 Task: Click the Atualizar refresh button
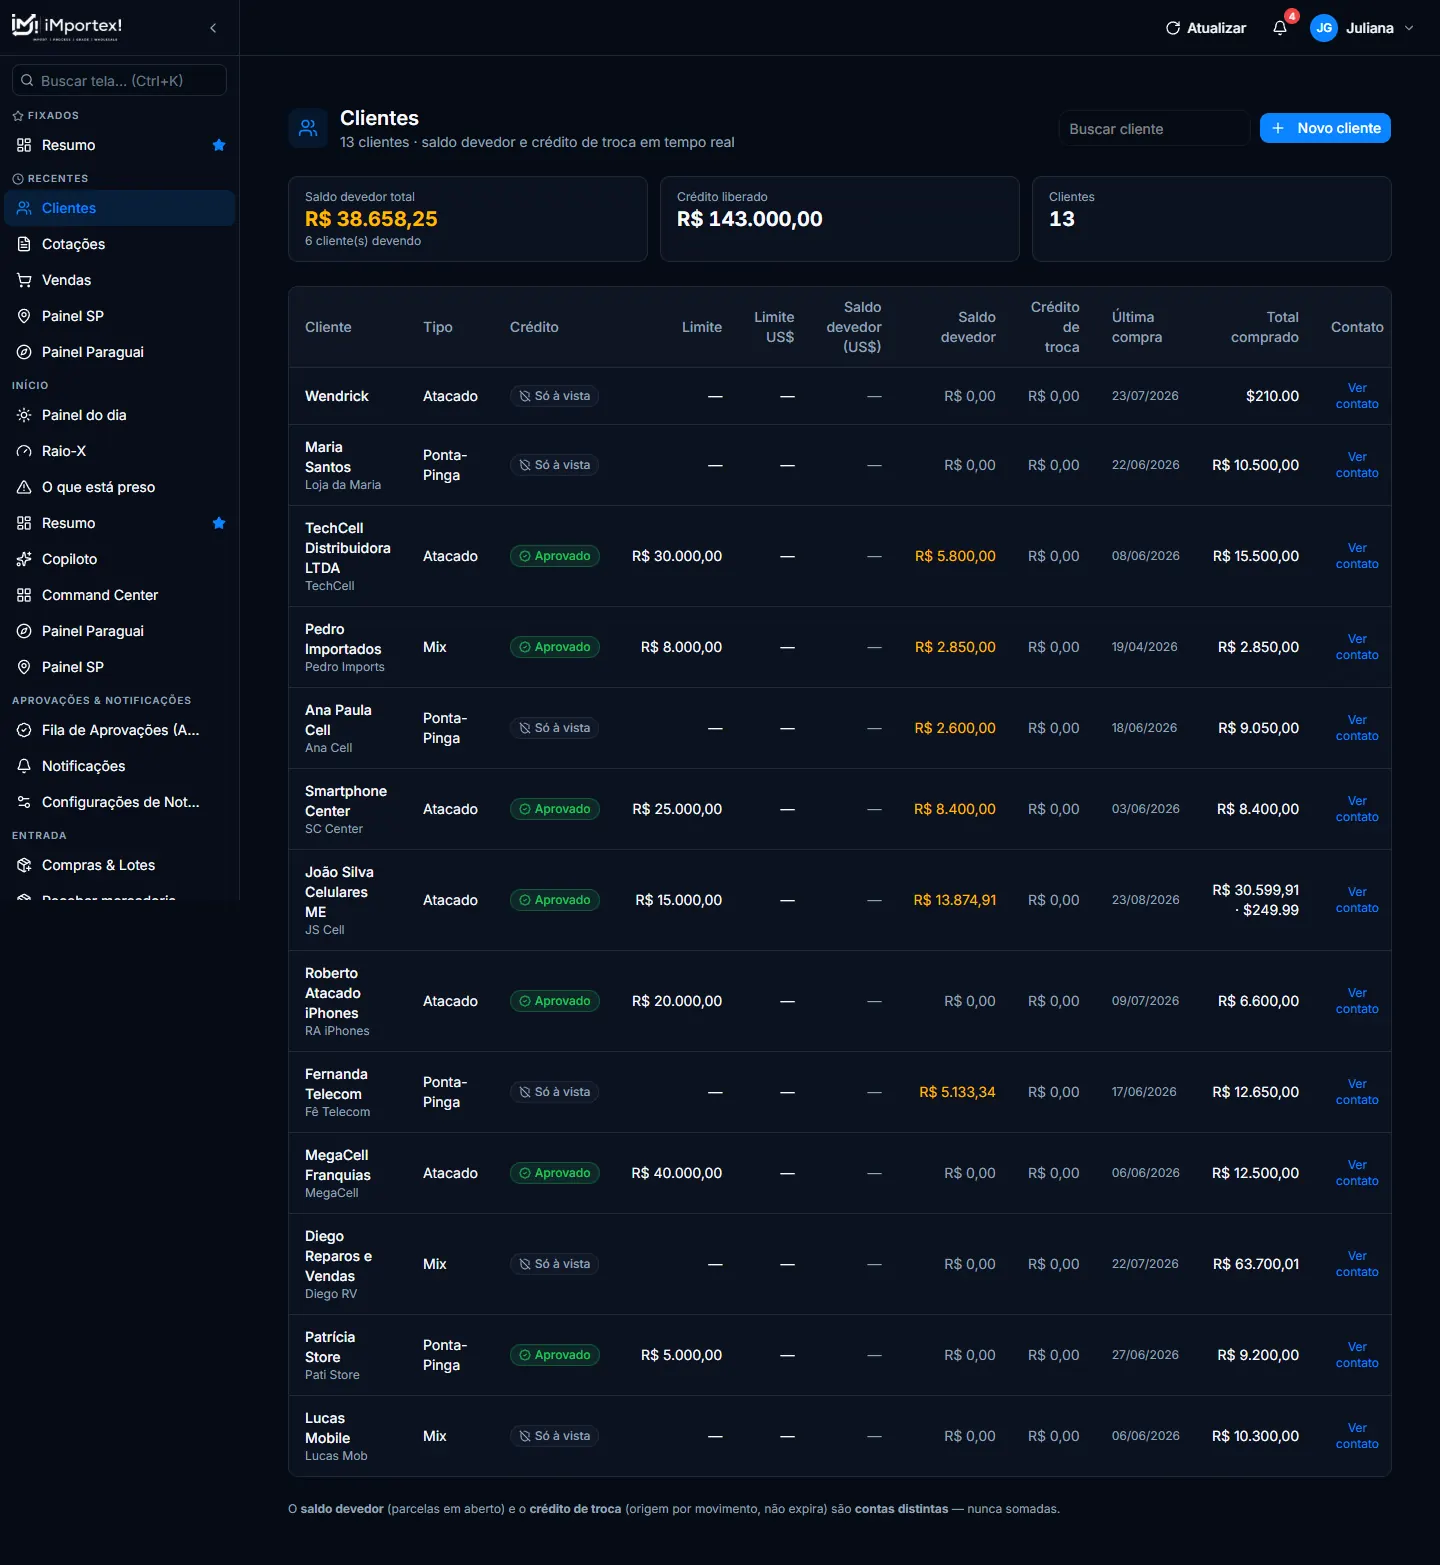click(x=1206, y=28)
